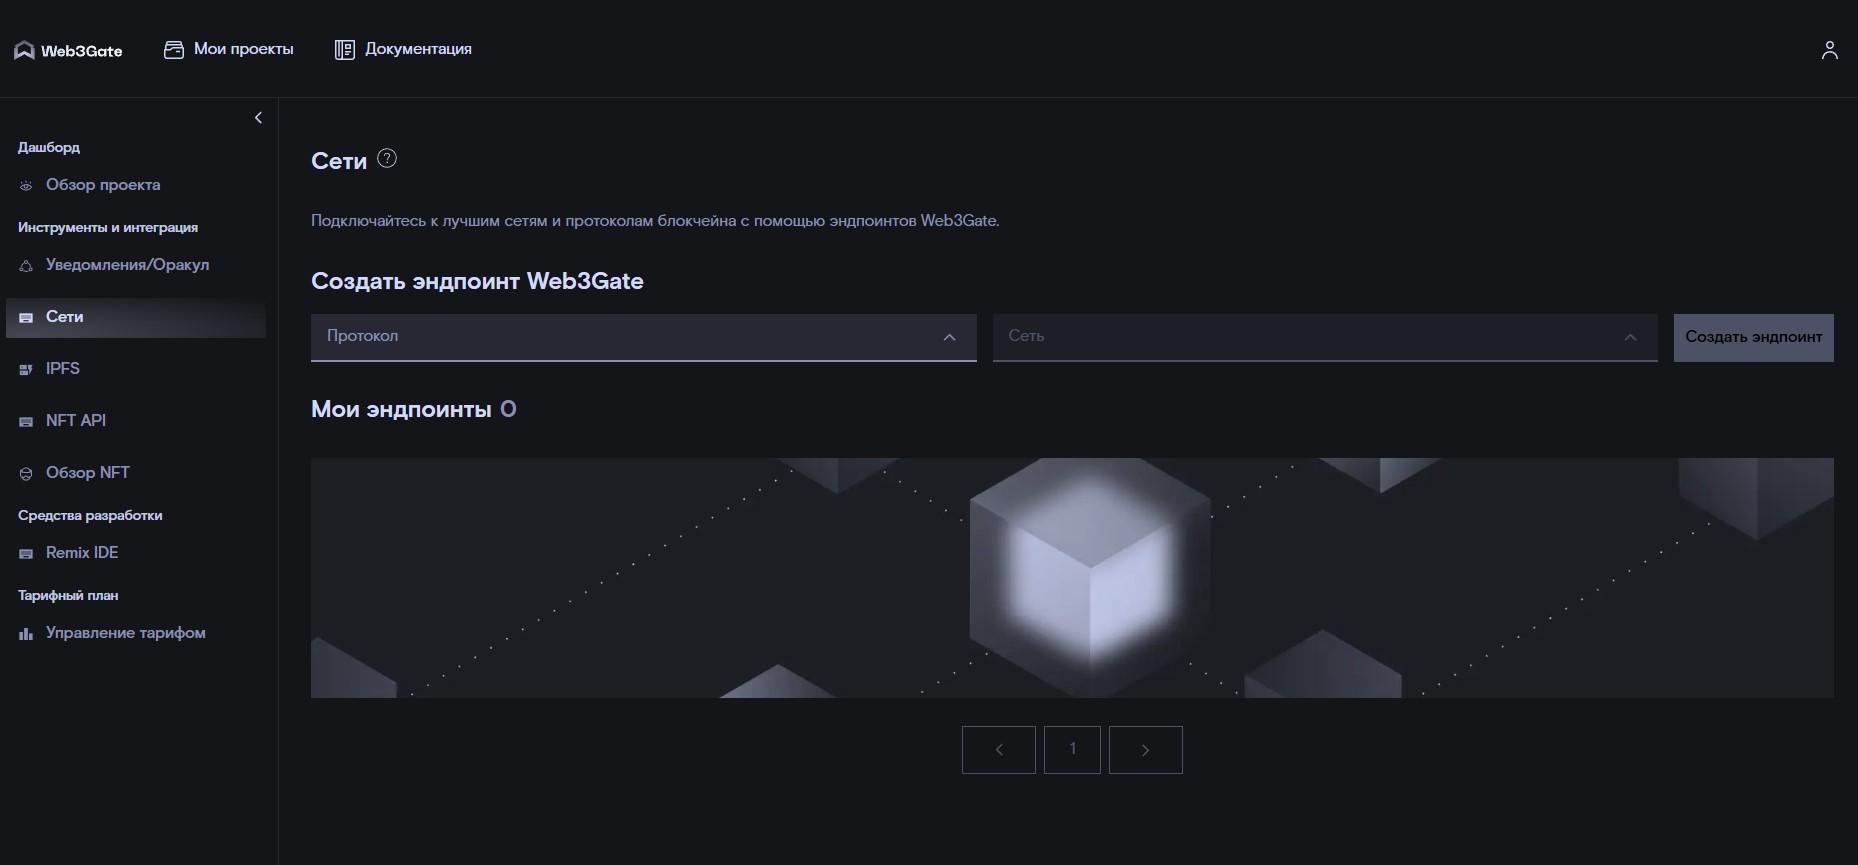
Task: Launch Remix IDE from the sidebar
Action: tap(82, 553)
